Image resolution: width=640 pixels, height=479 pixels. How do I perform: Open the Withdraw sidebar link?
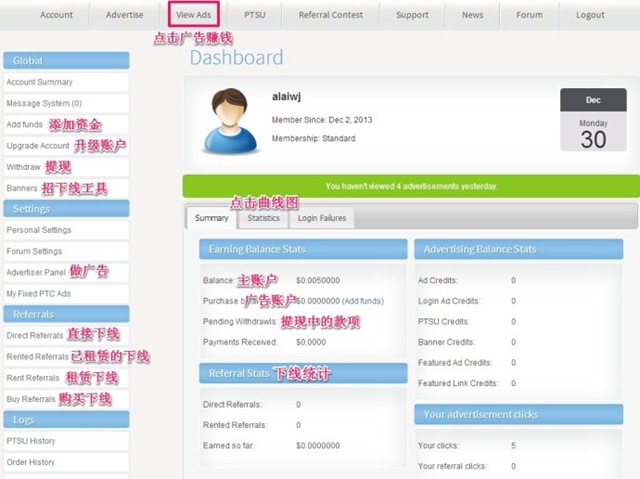(x=24, y=167)
